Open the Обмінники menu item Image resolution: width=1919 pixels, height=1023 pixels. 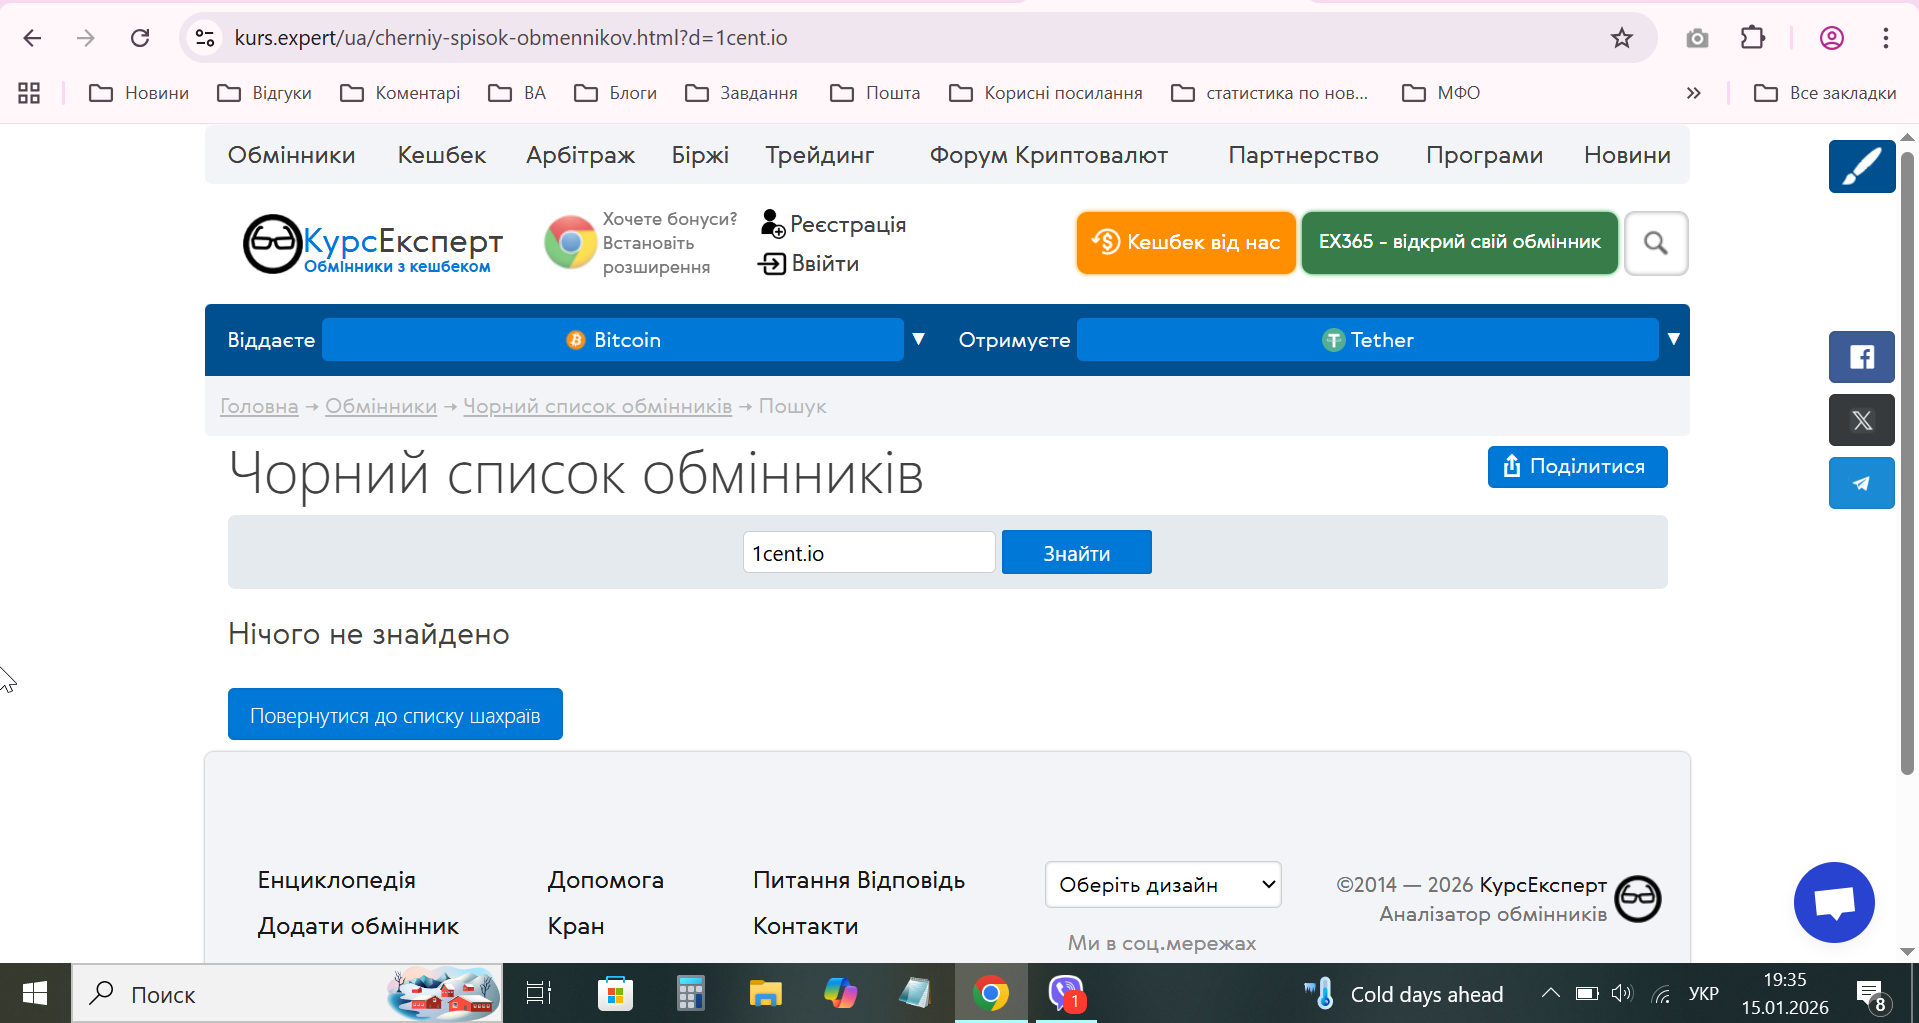291,155
